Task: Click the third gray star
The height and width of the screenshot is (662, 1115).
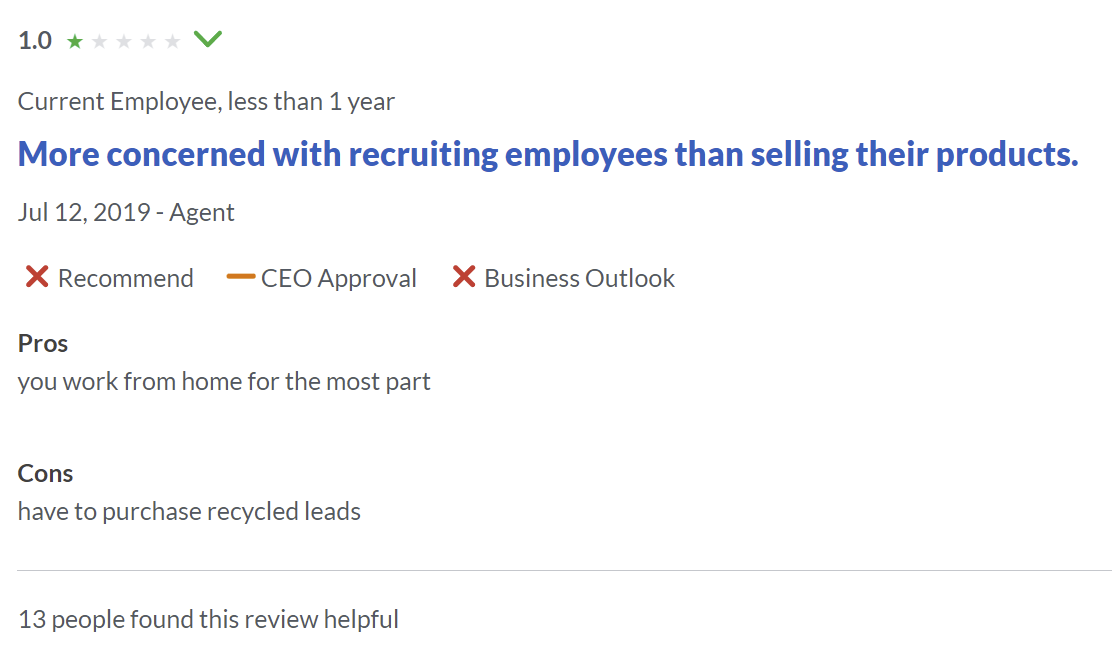Action: [124, 42]
